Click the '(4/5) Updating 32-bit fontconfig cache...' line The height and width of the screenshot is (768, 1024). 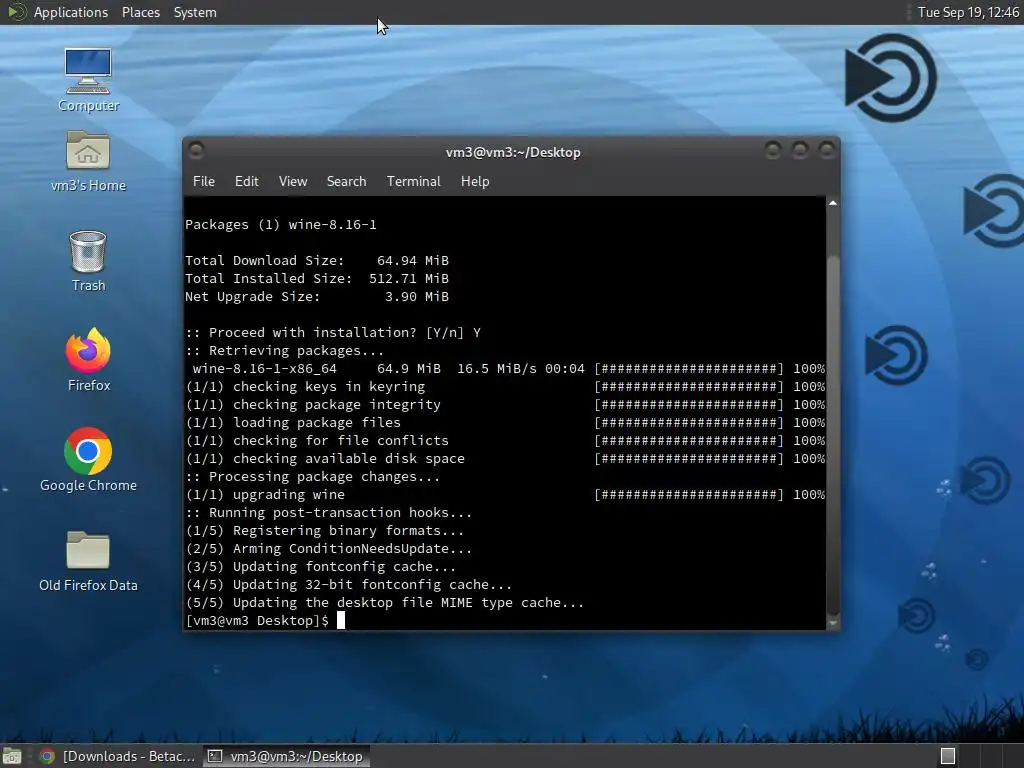pyautogui.click(x=349, y=584)
